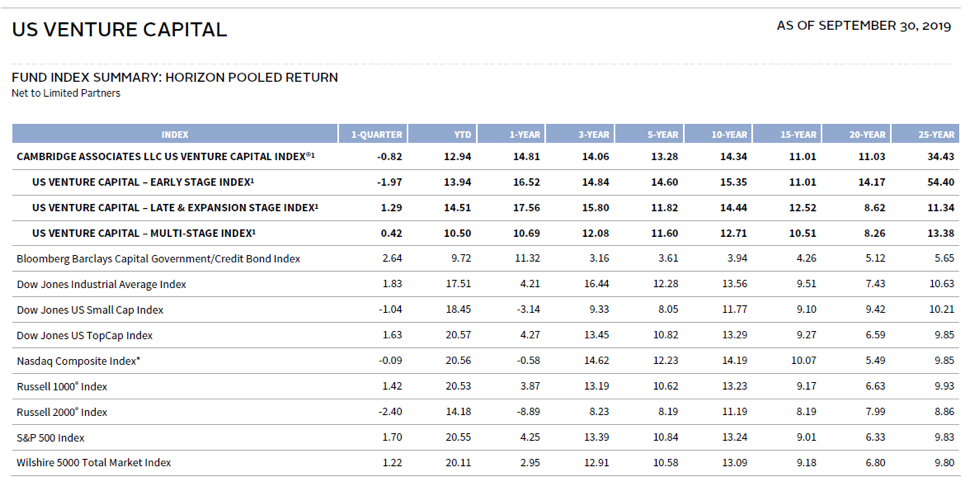974x485 pixels.
Task: Click Wilshire 5000 25-year value 9.80
Action: point(944,463)
